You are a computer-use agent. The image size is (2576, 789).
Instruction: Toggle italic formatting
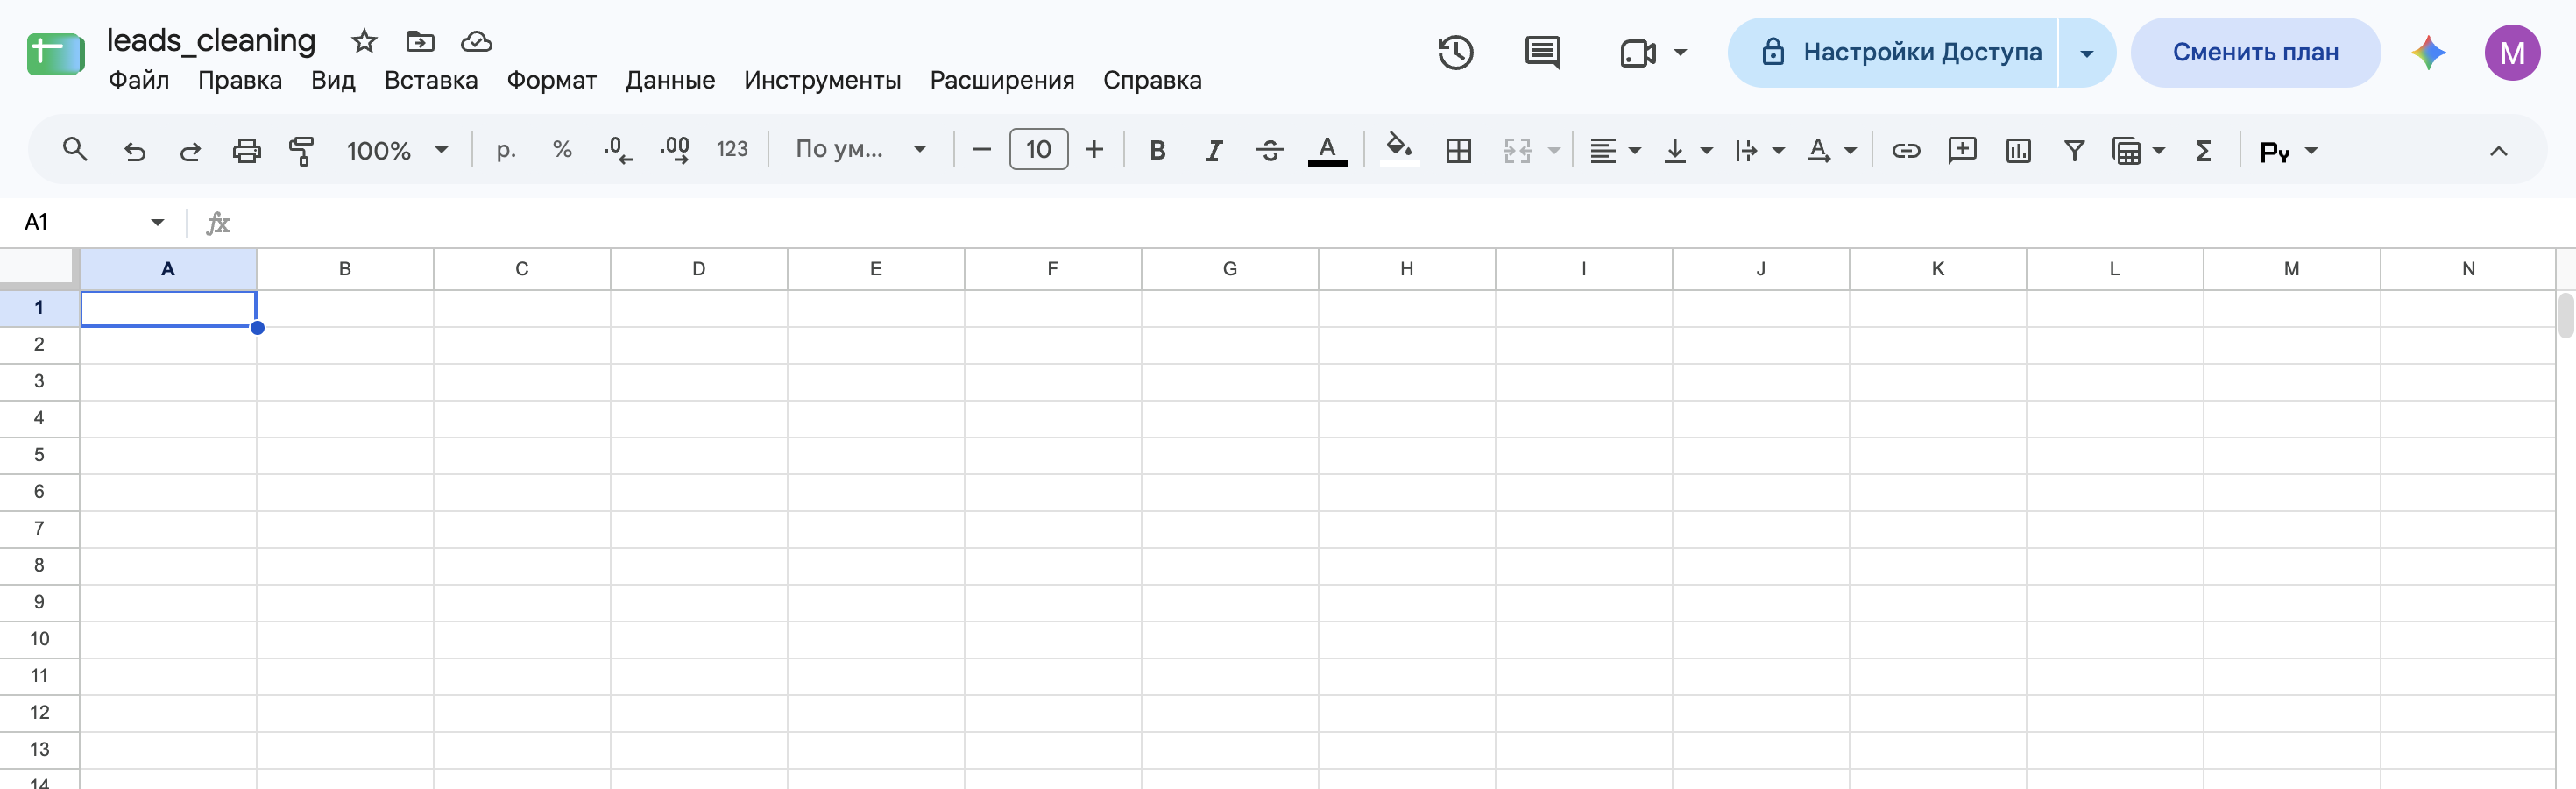coord(1213,150)
